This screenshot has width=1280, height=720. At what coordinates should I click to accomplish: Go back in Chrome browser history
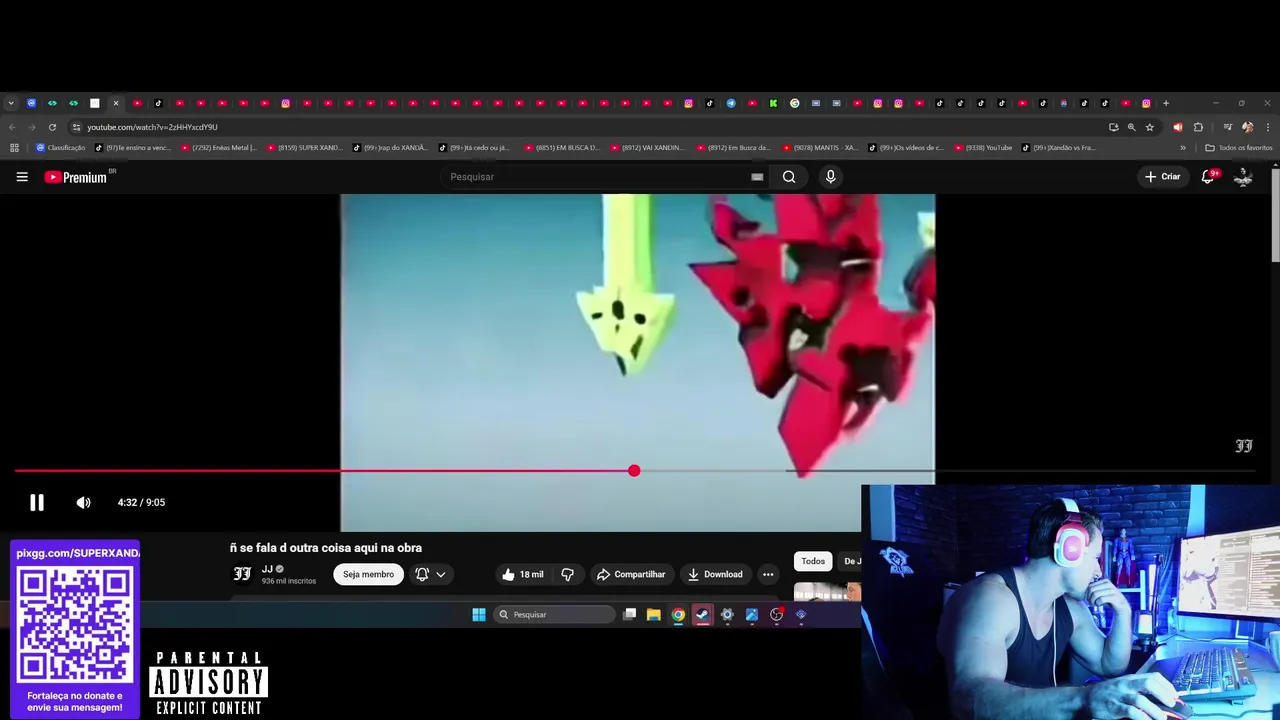coord(11,127)
